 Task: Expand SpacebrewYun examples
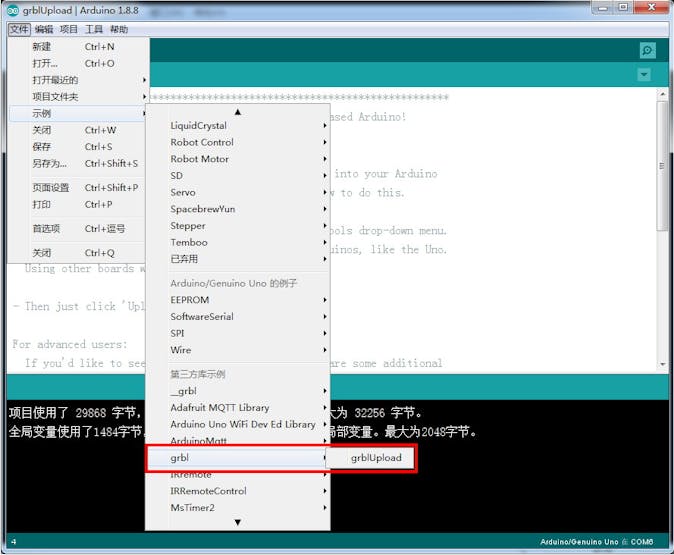(238, 209)
